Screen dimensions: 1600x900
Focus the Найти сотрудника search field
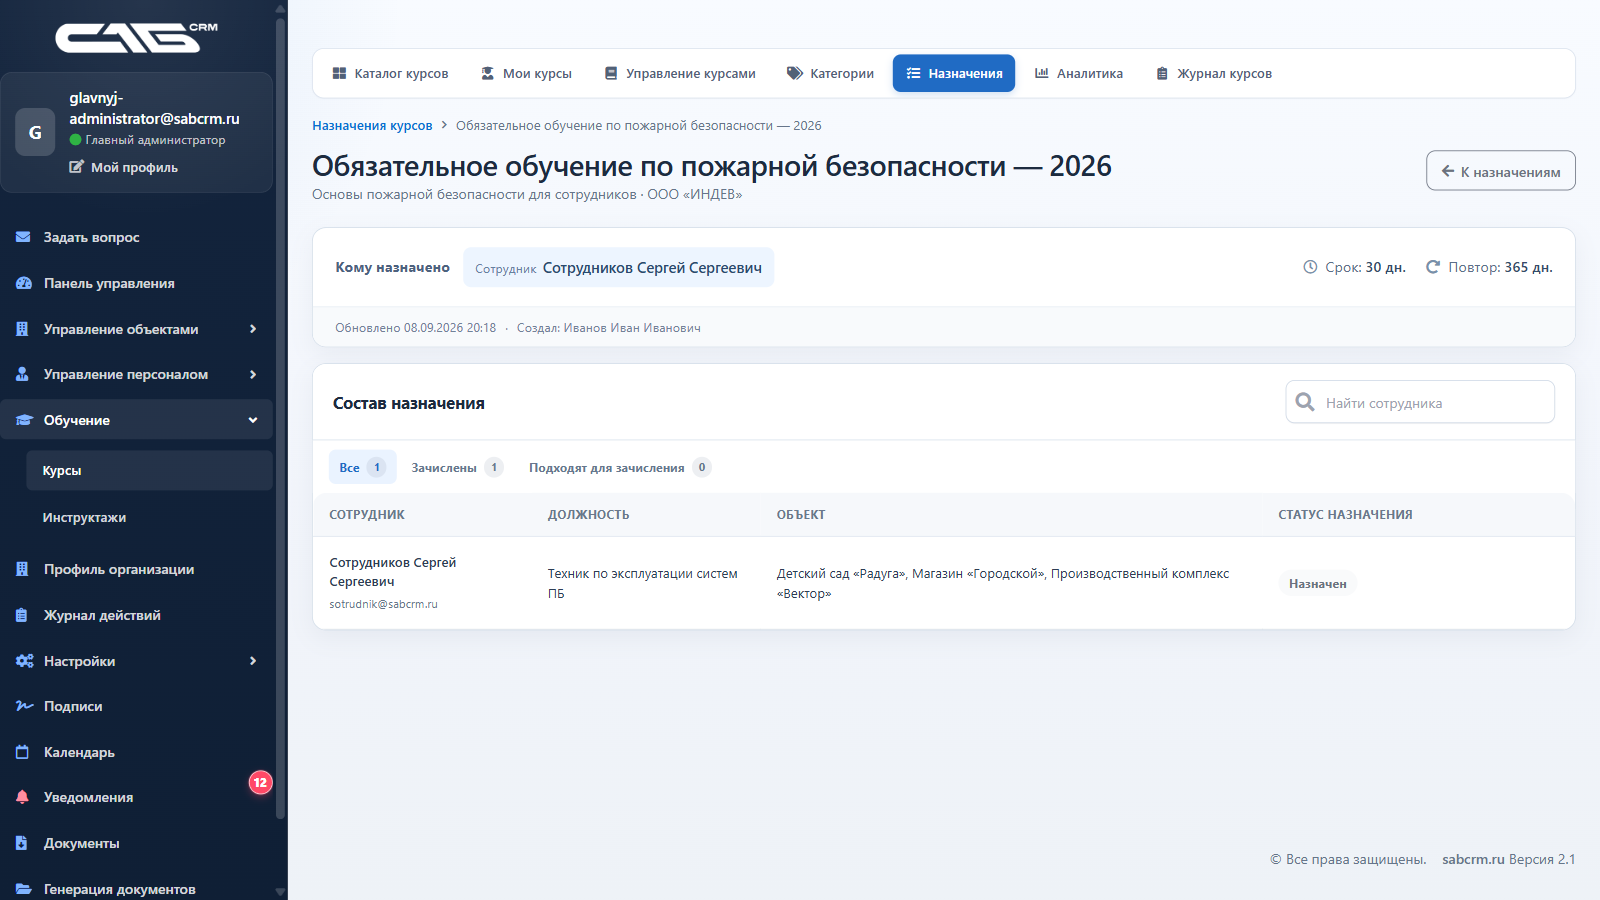pos(1420,402)
